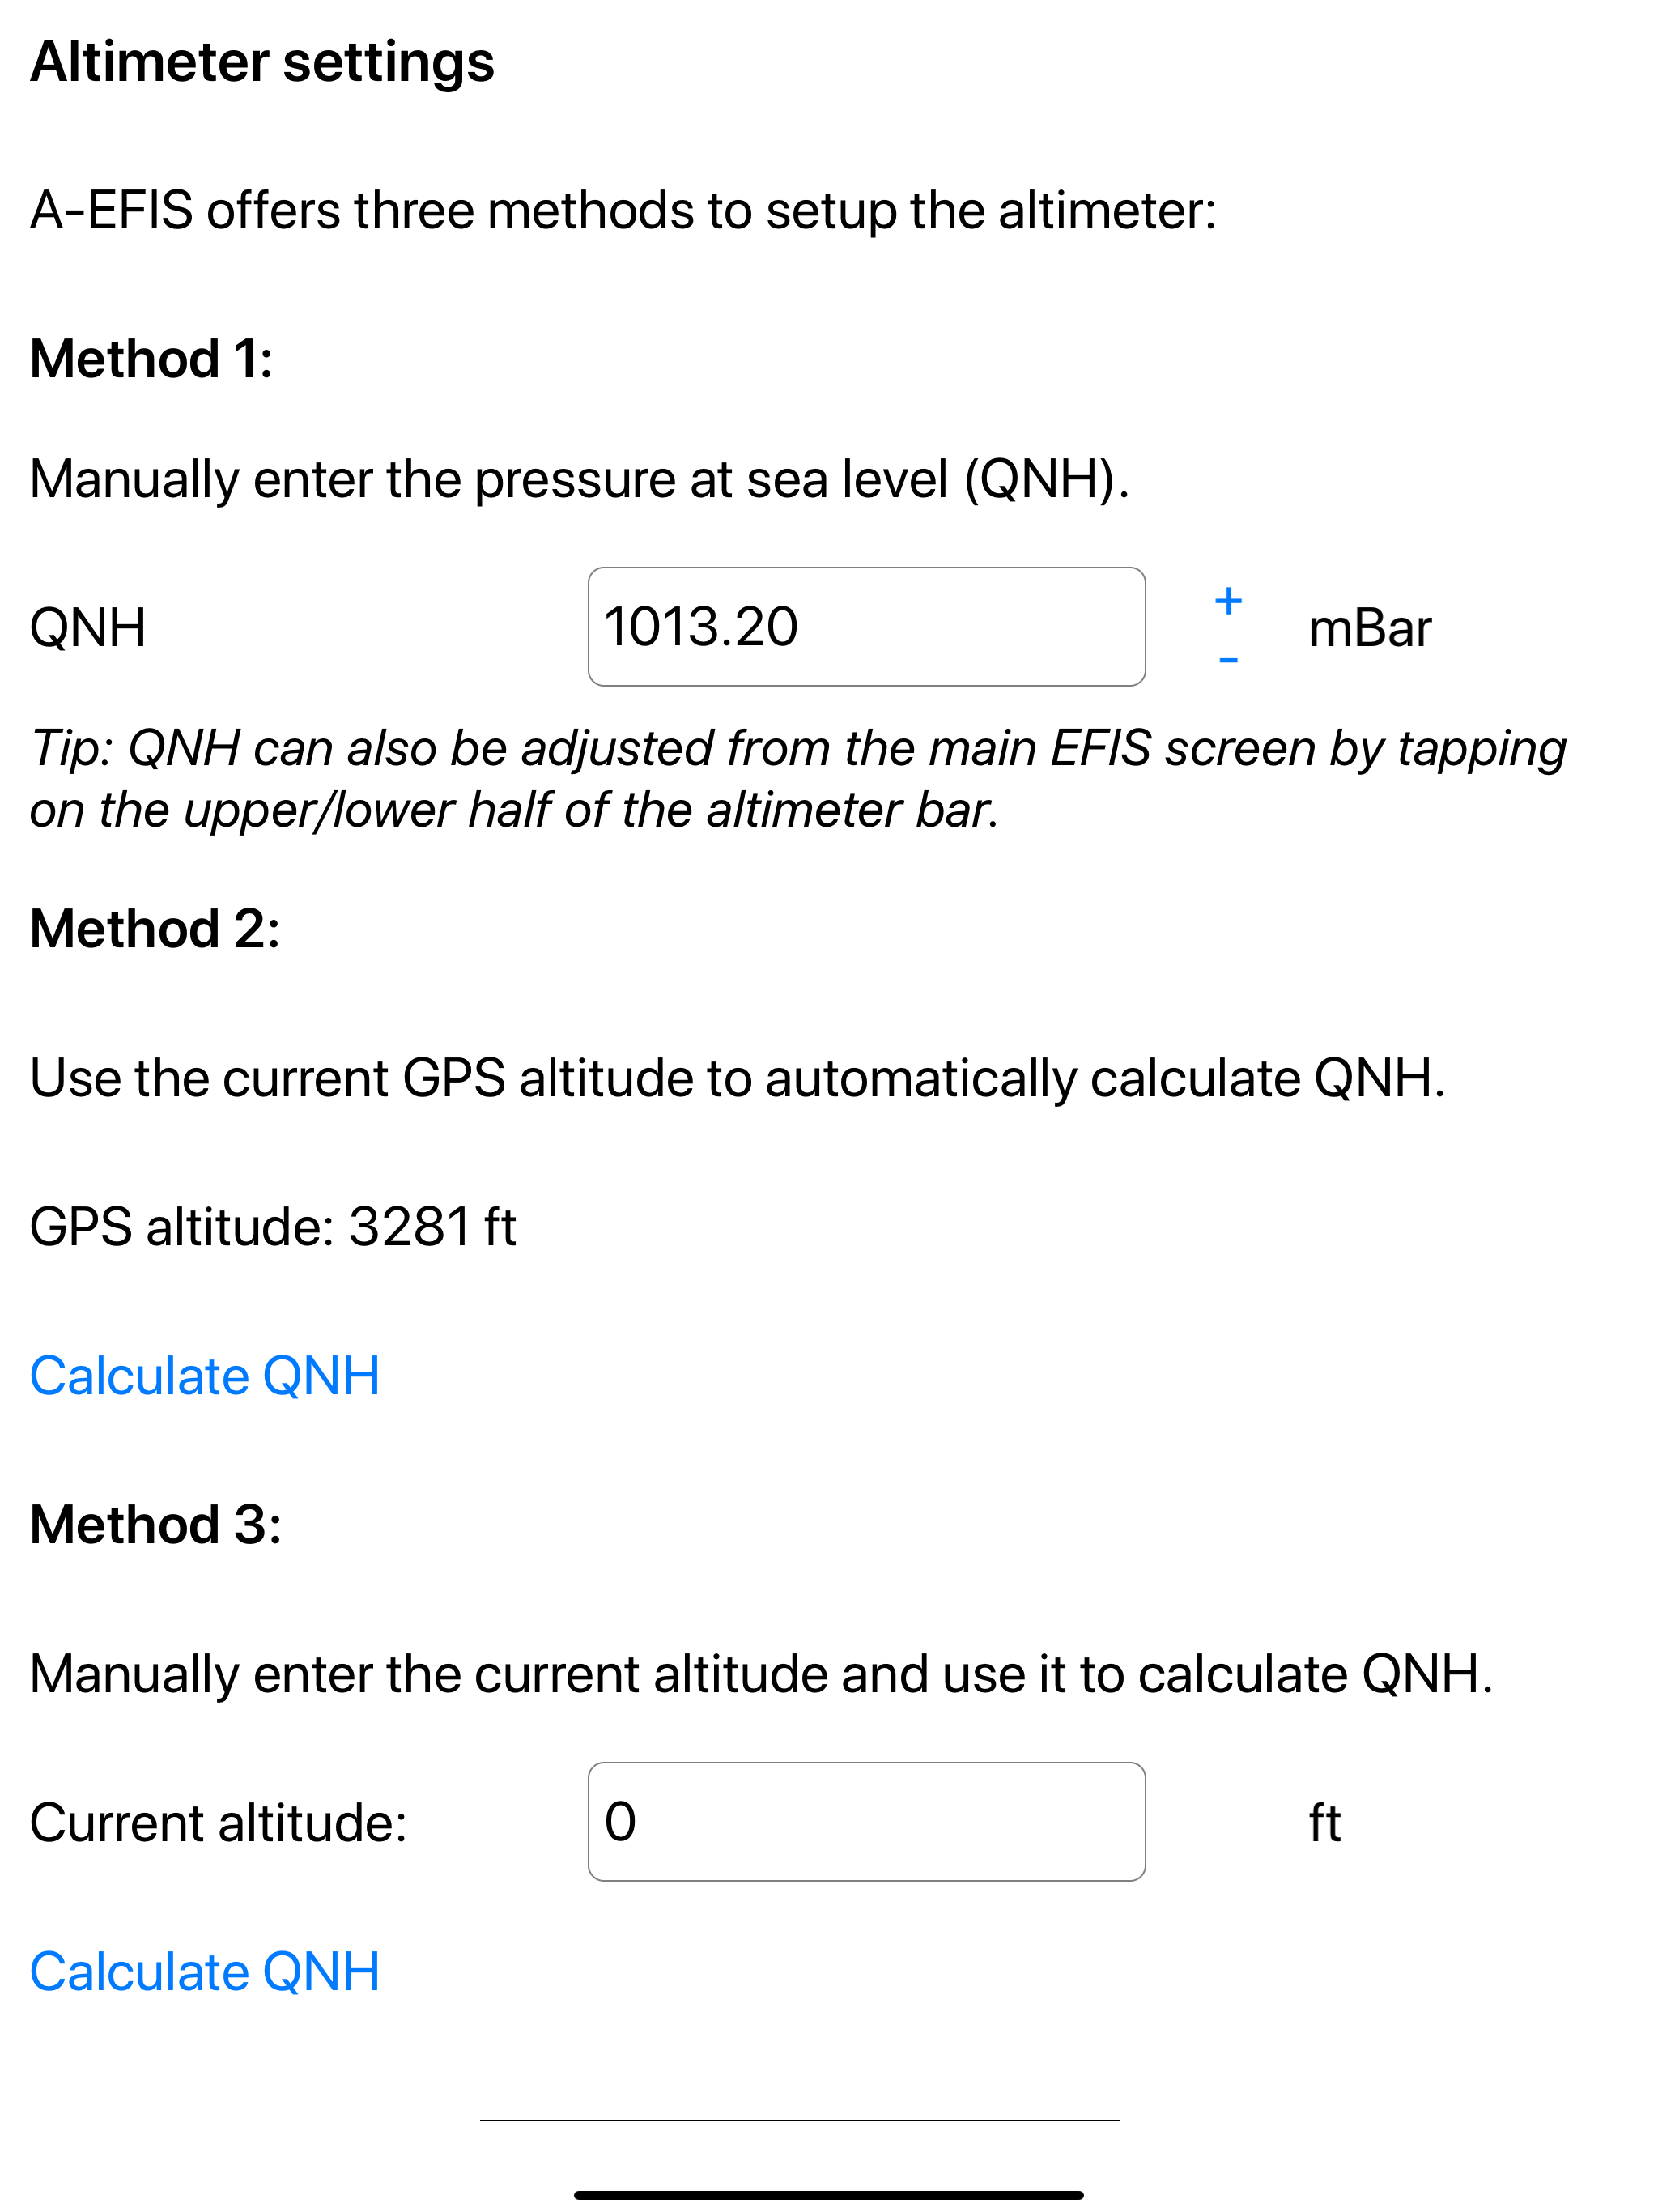1658x2212 pixels.
Task: Tap the Altimeter settings heading
Action: click(262, 62)
